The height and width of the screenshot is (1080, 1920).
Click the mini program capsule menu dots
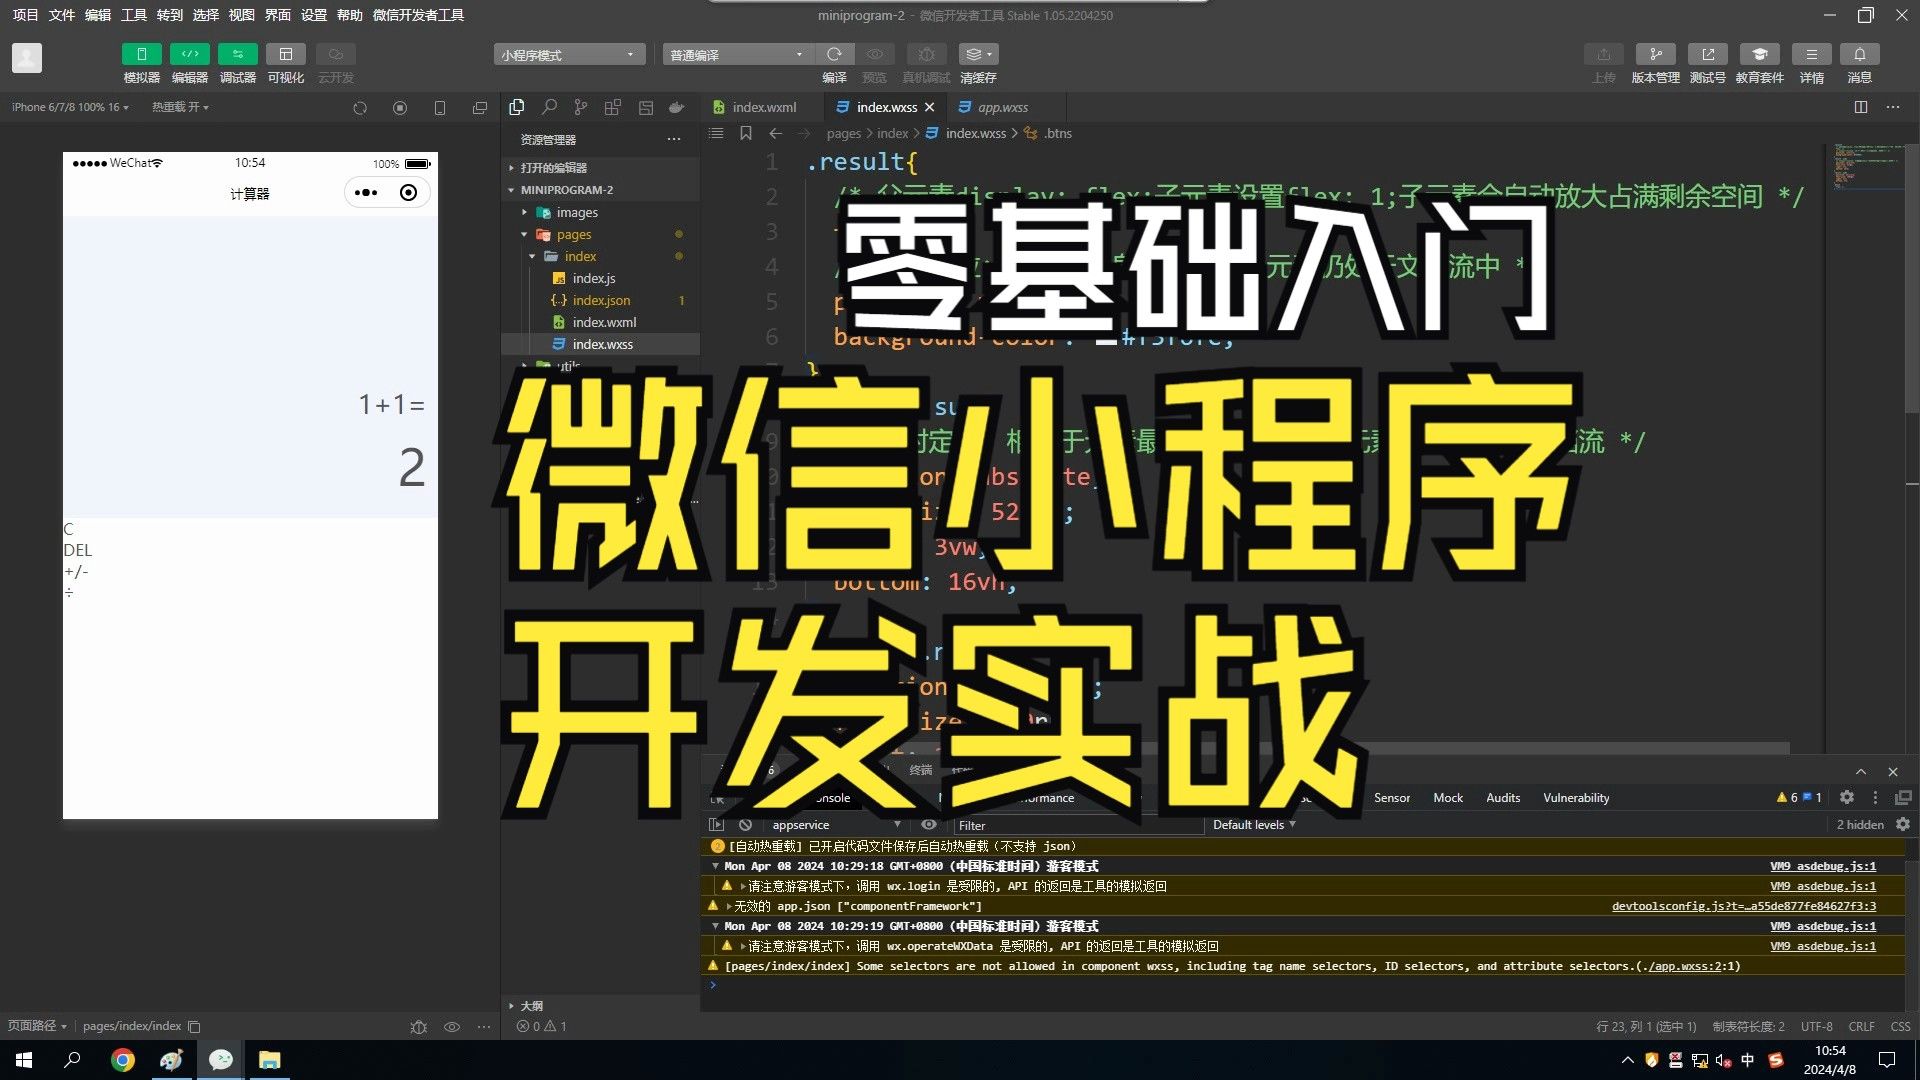[x=366, y=193]
